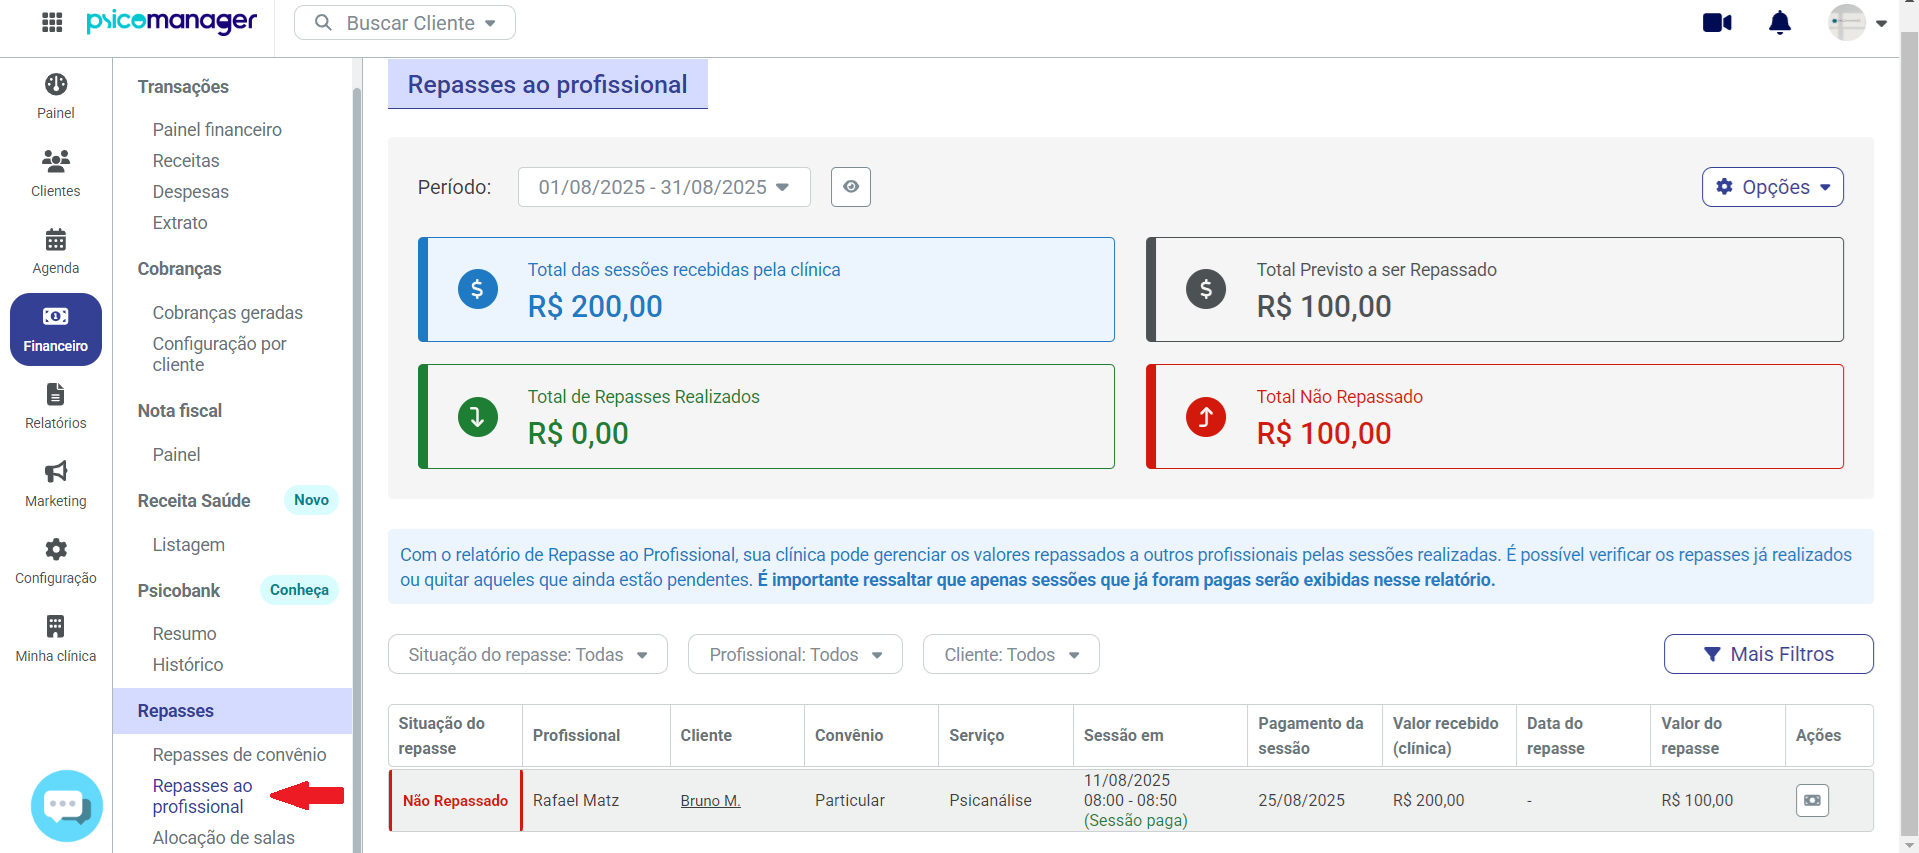
Task: Select the Financeiro sidebar item
Action: click(x=56, y=329)
